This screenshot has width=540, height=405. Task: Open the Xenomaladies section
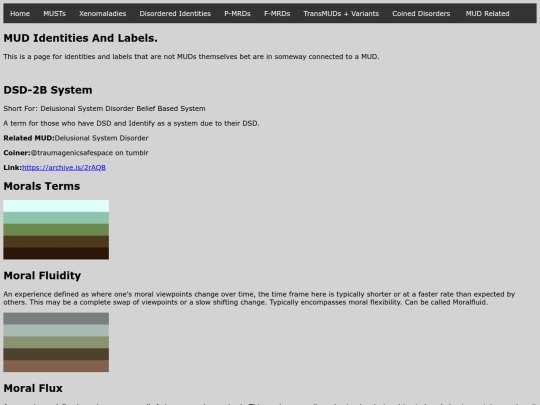point(103,13)
